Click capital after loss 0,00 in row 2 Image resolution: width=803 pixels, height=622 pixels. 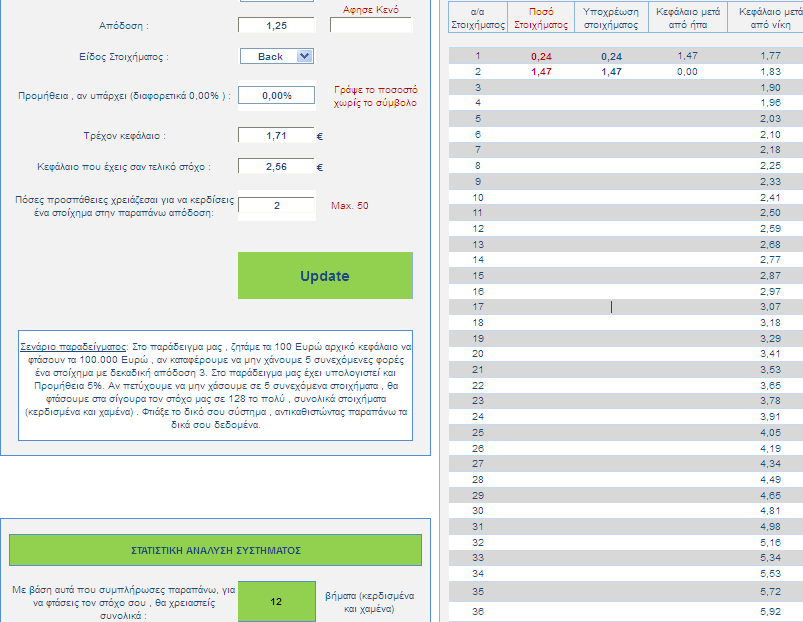click(687, 72)
